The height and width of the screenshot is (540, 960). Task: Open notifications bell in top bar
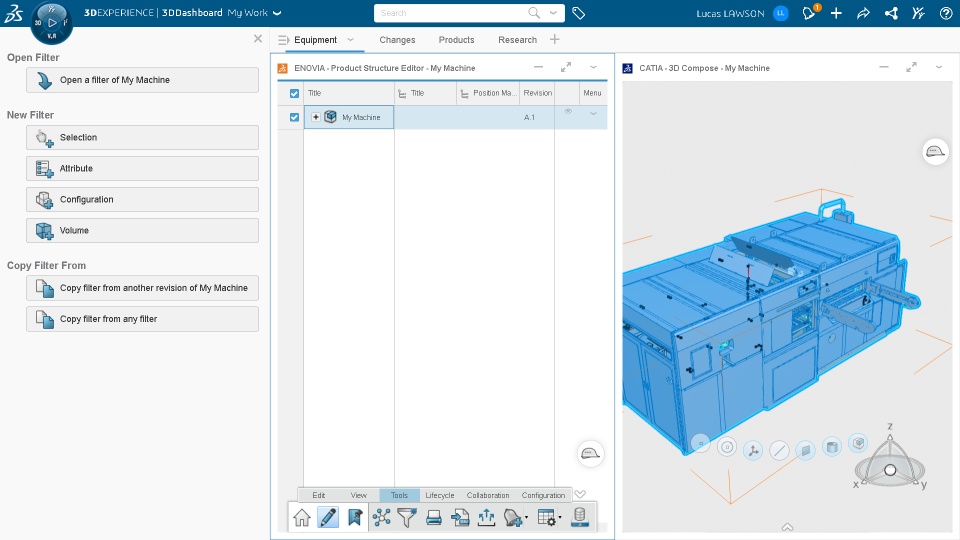(809, 13)
